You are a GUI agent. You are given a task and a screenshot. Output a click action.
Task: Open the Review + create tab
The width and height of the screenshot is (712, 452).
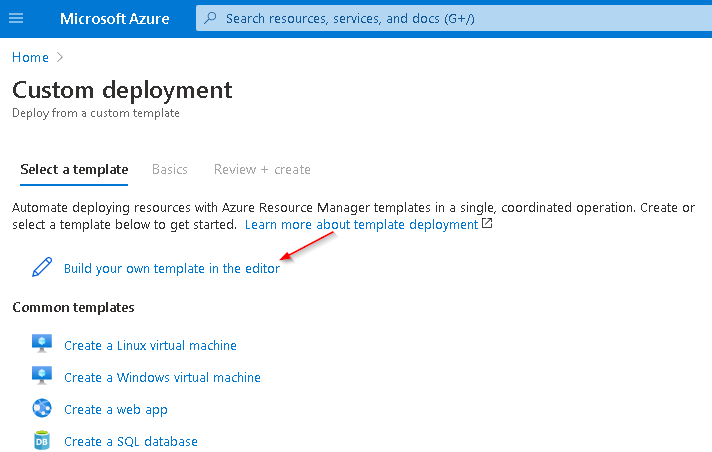[x=262, y=169]
